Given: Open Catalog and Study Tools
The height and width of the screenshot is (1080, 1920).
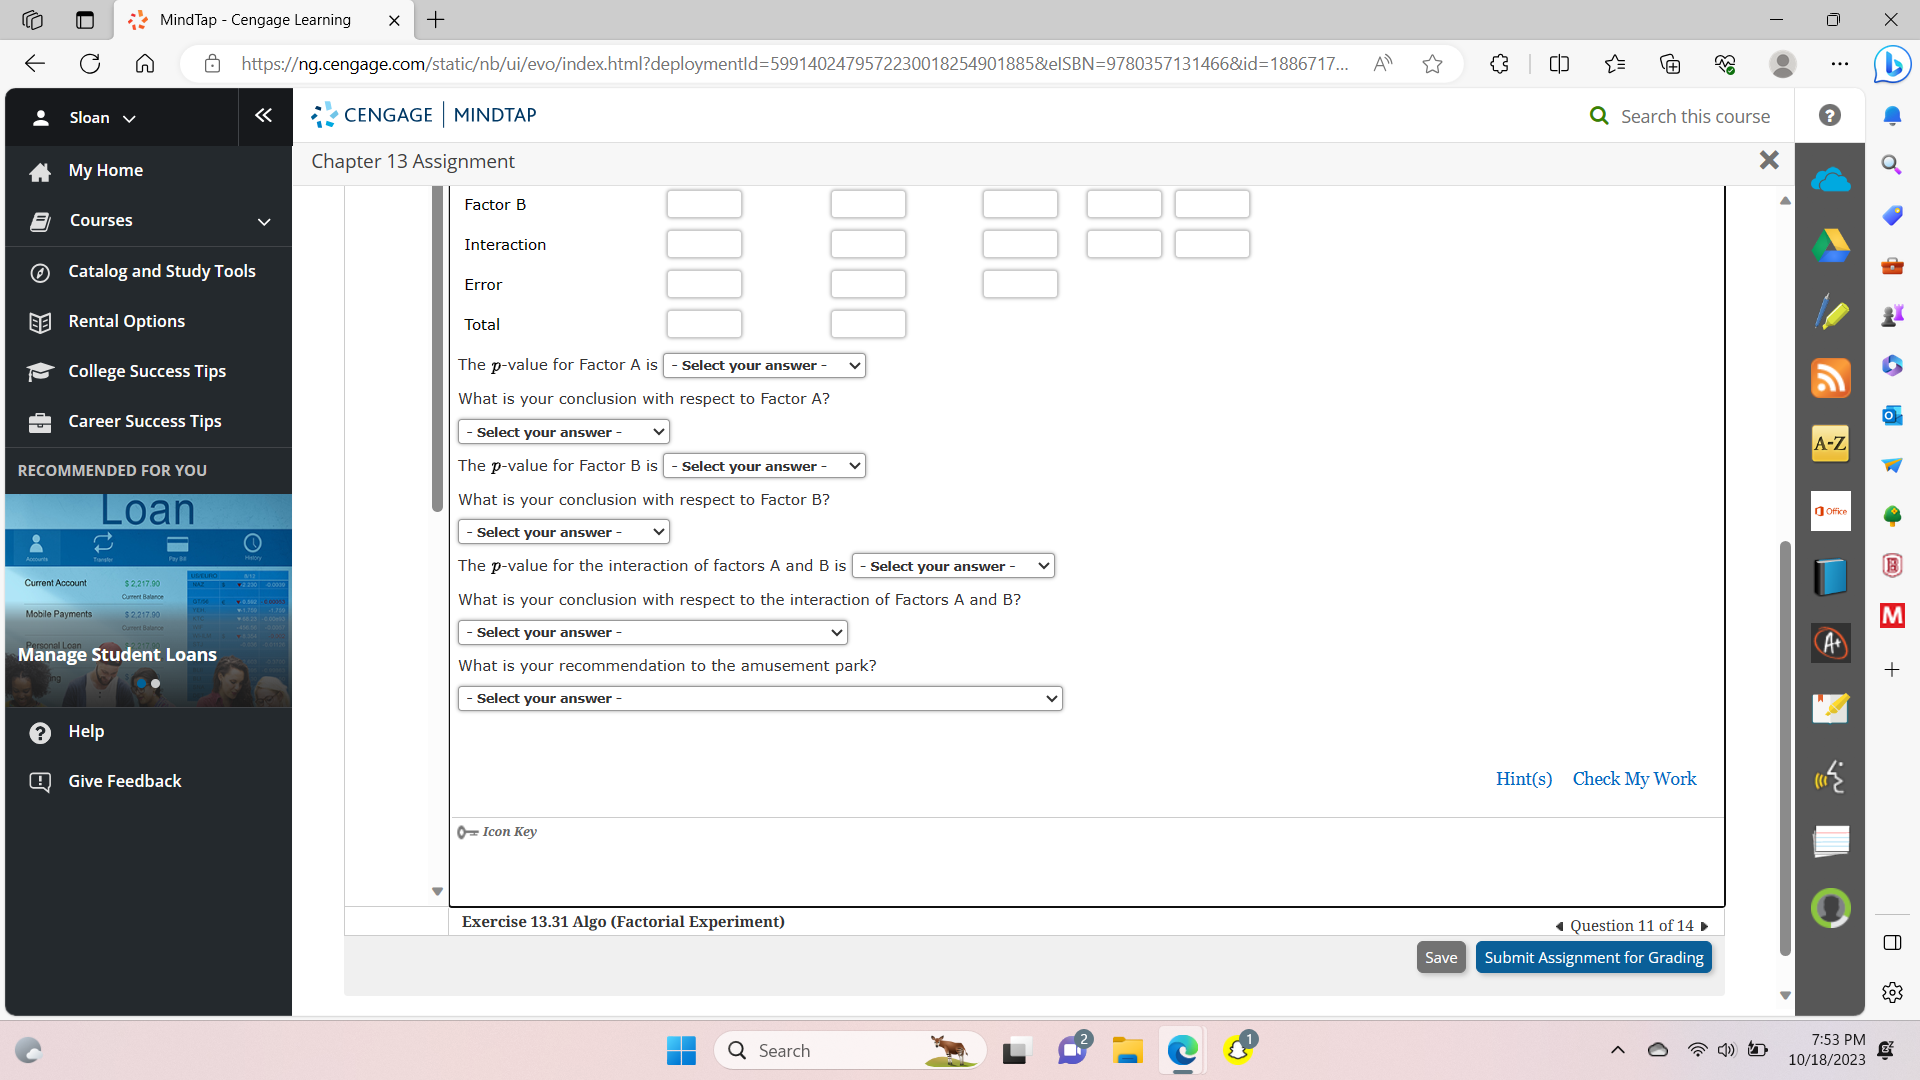Looking at the screenshot, I should 161,272.
